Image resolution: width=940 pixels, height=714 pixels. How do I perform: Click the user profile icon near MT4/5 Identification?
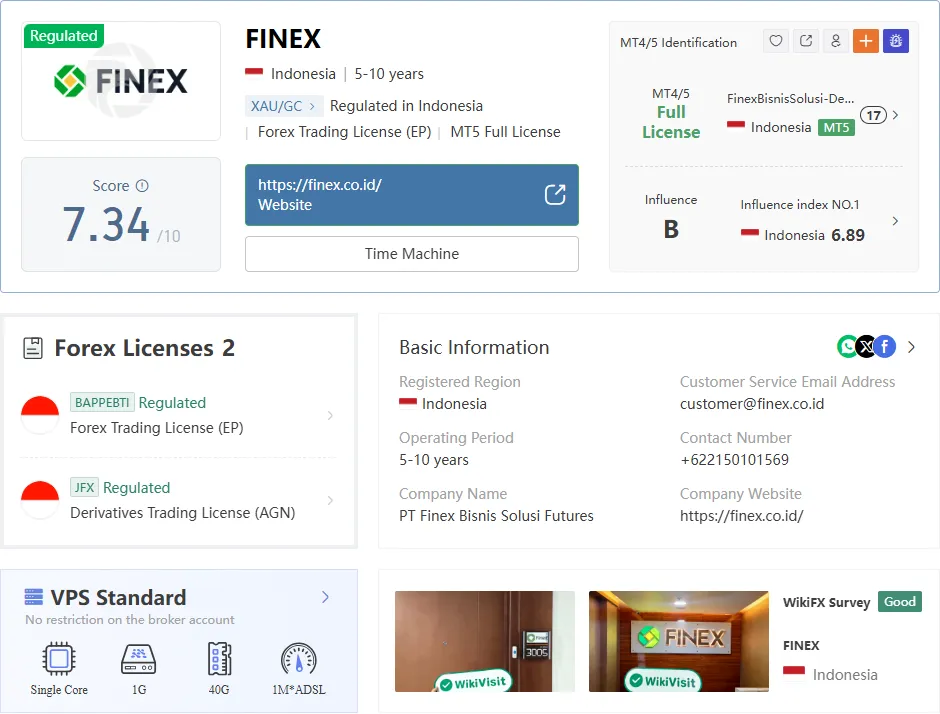point(836,41)
